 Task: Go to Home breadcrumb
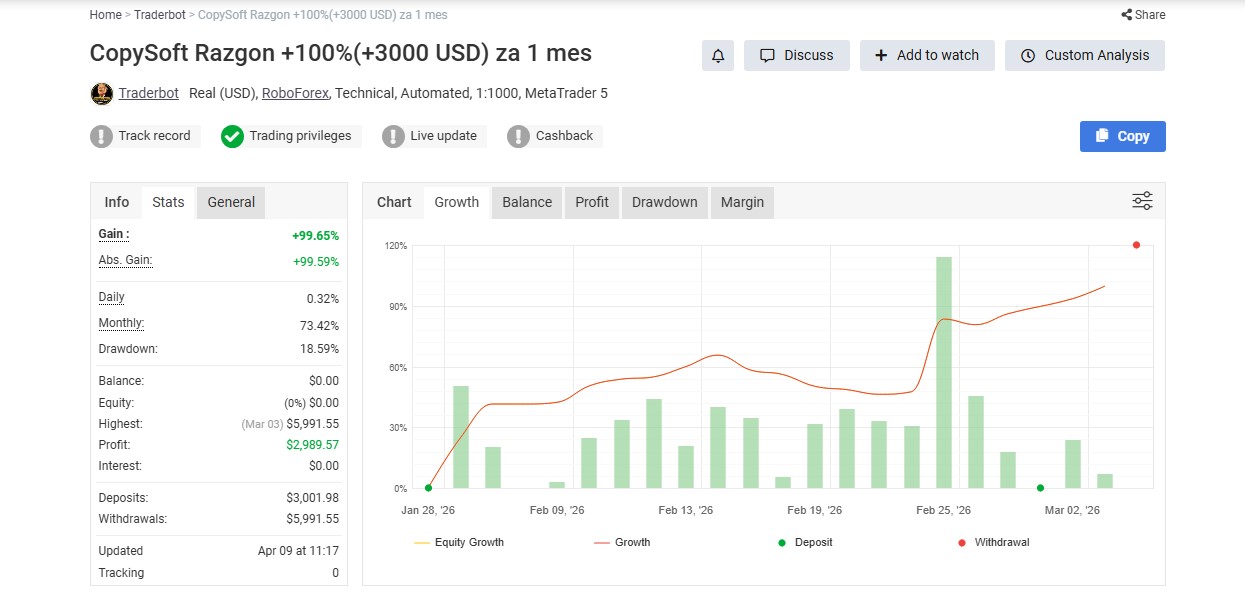(105, 15)
